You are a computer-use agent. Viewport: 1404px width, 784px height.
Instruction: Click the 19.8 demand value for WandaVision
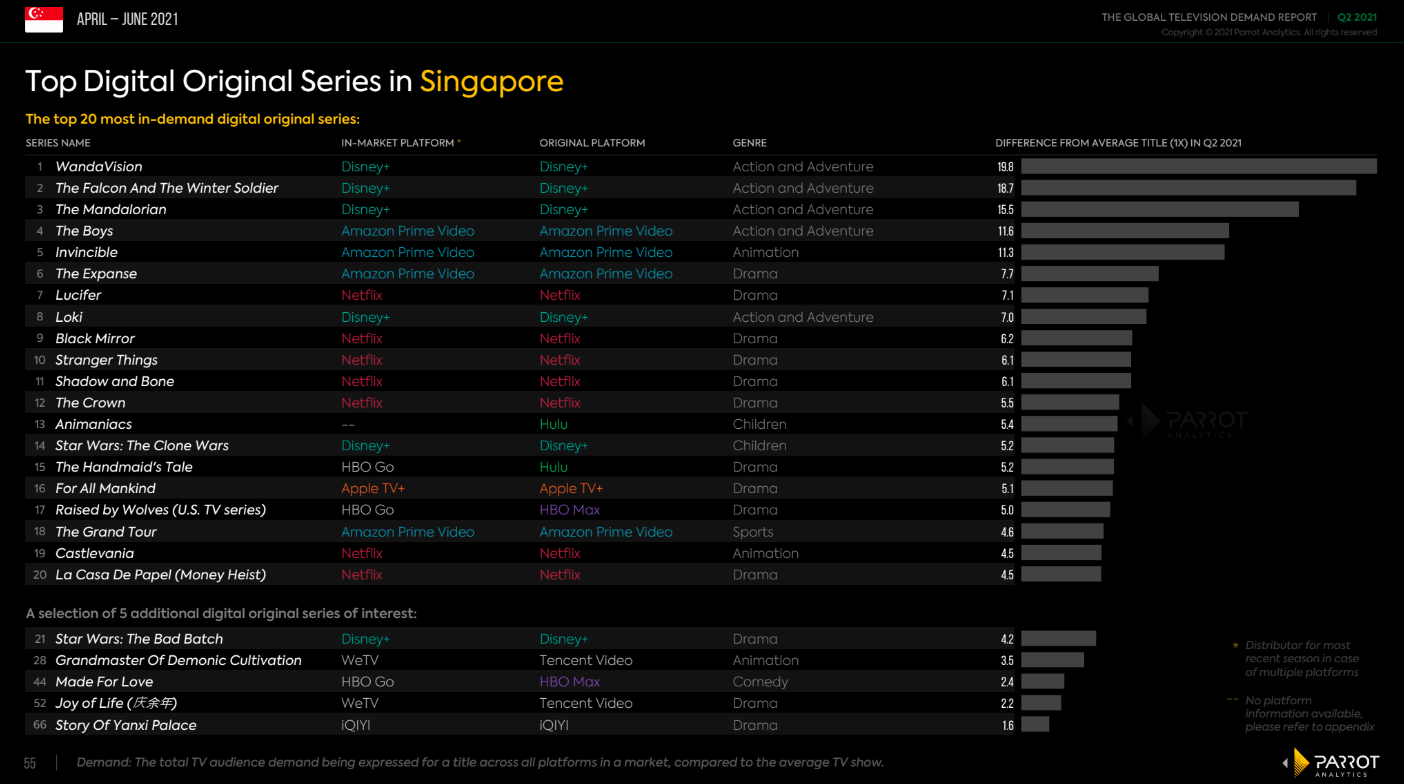coord(1005,167)
